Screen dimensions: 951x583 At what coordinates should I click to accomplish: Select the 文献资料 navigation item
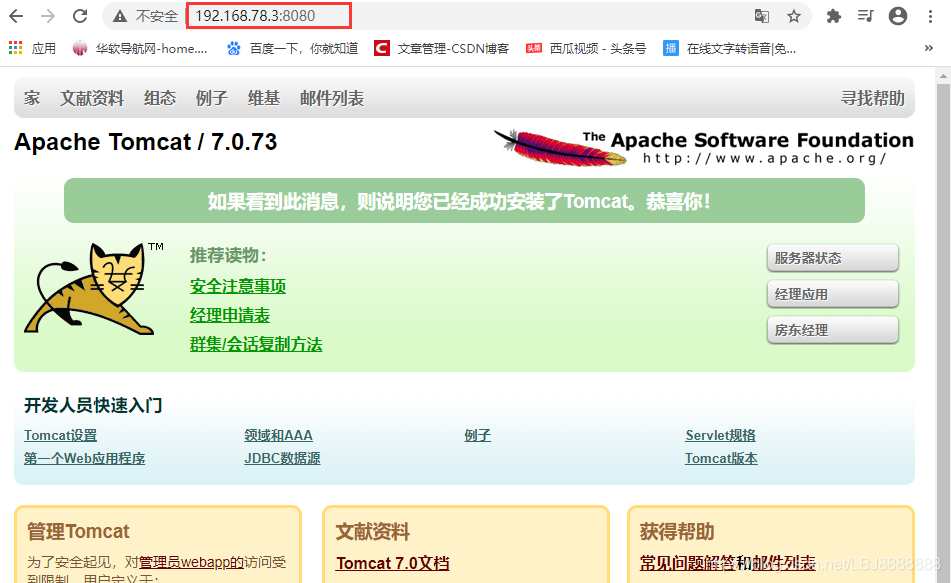[x=92, y=98]
